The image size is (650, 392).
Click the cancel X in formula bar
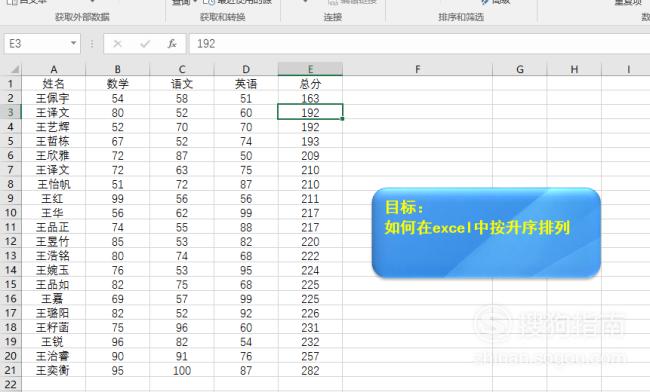coord(117,44)
